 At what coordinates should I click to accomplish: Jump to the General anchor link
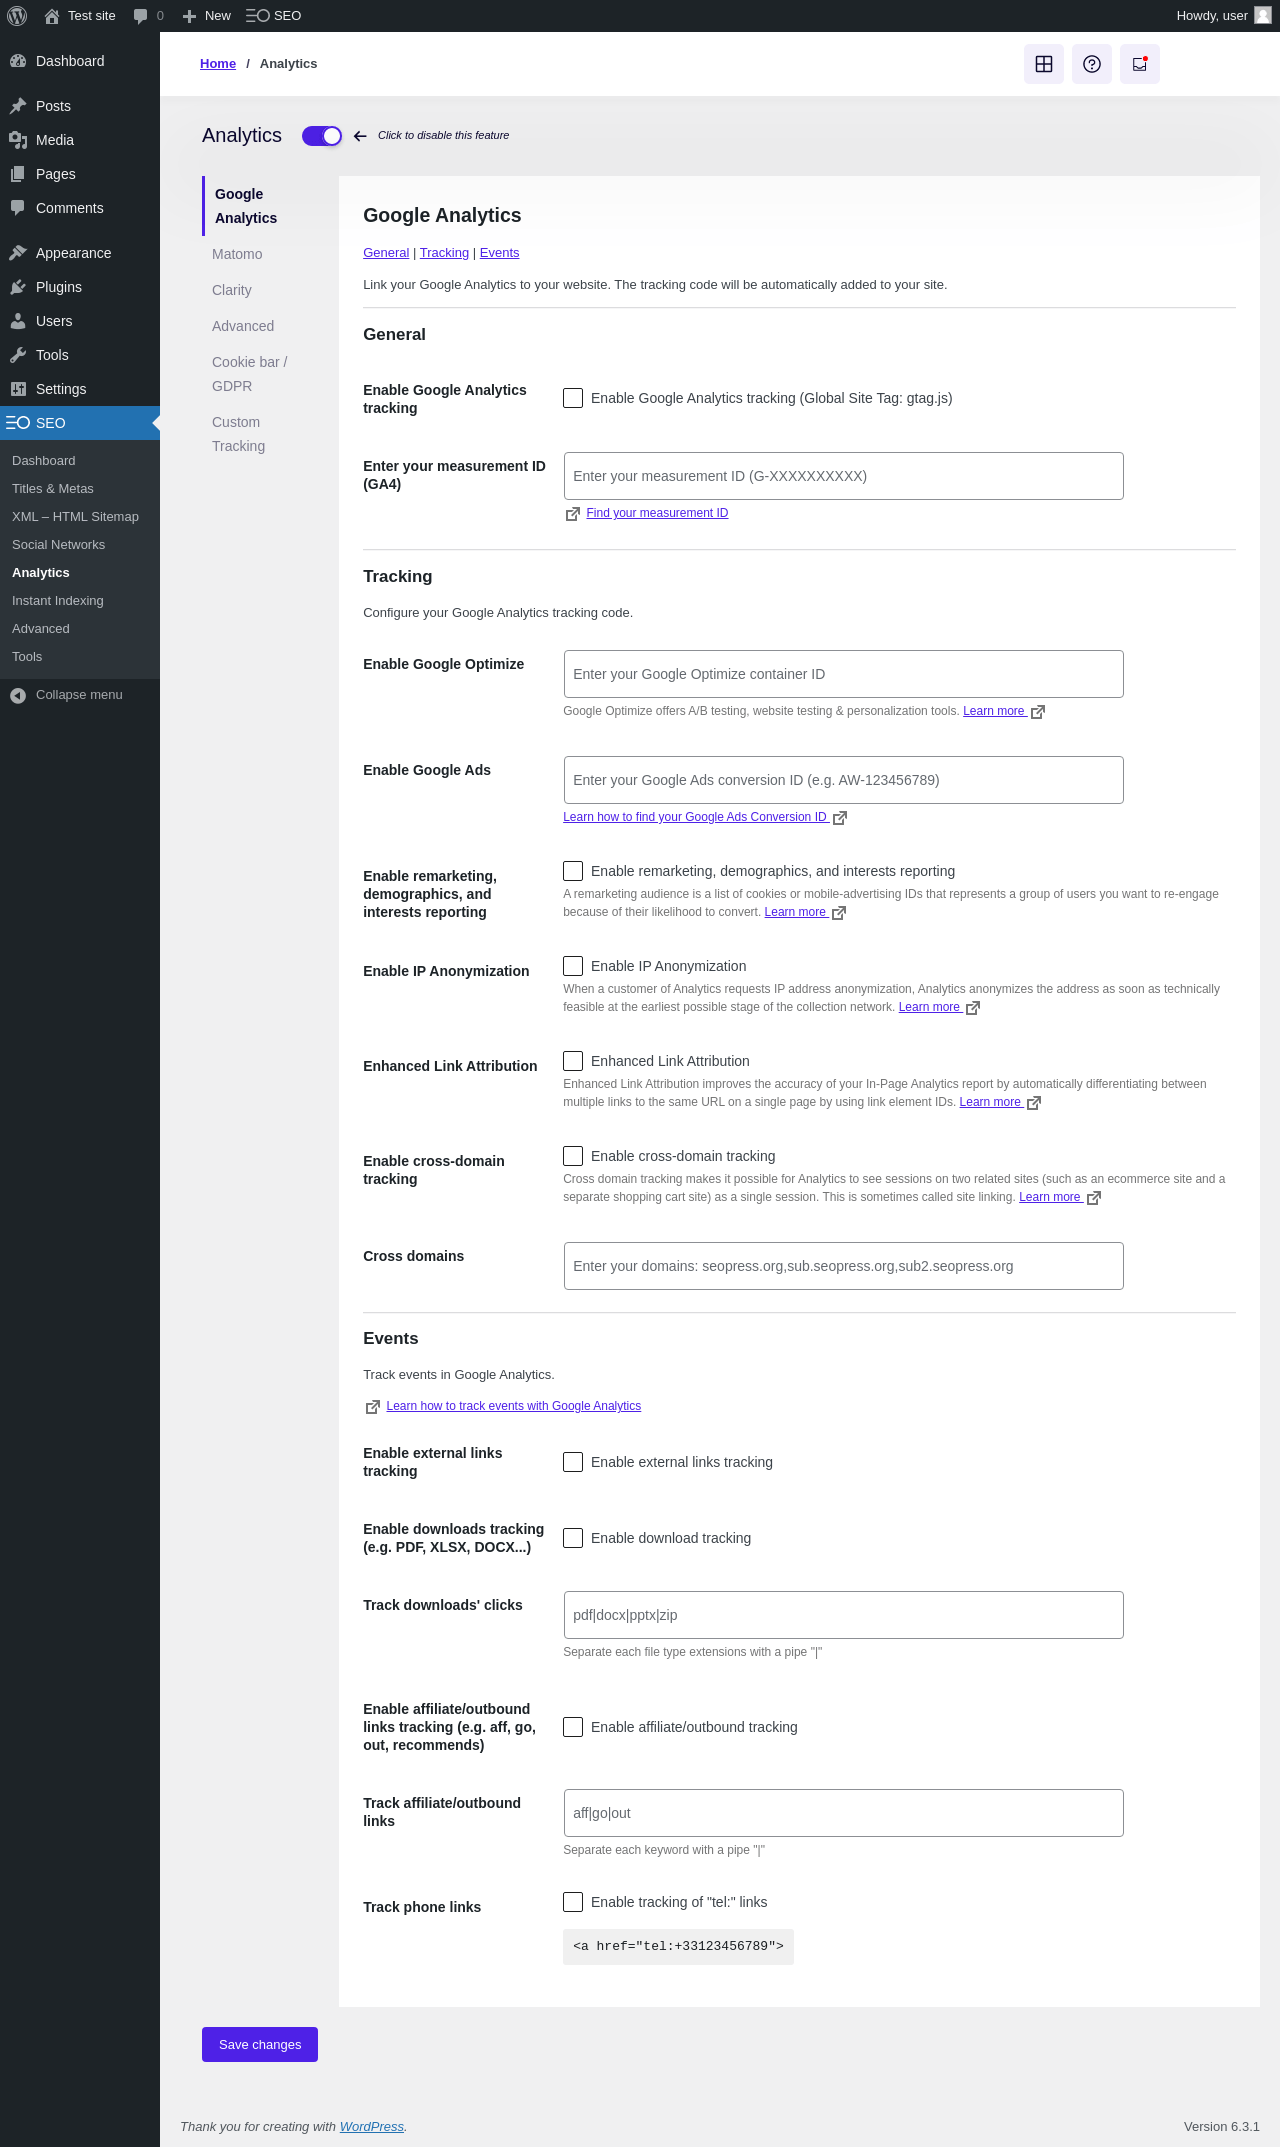386,253
